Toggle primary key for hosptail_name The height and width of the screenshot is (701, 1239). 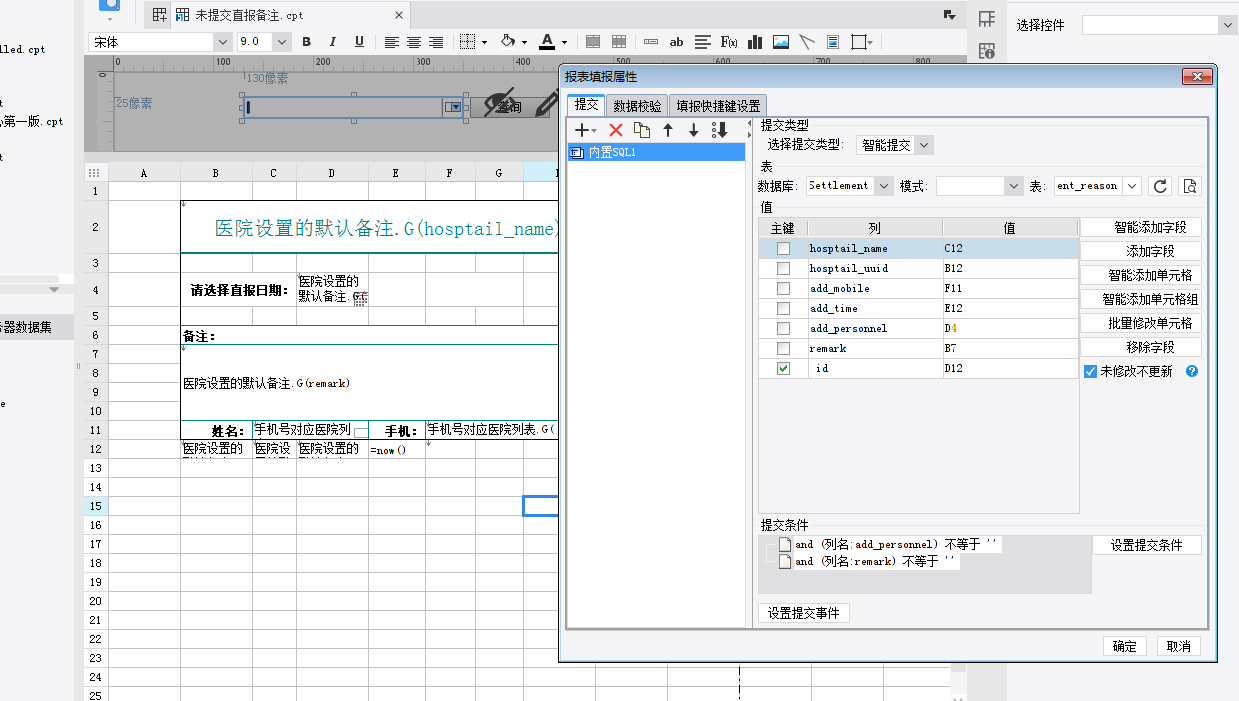tap(783, 248)
